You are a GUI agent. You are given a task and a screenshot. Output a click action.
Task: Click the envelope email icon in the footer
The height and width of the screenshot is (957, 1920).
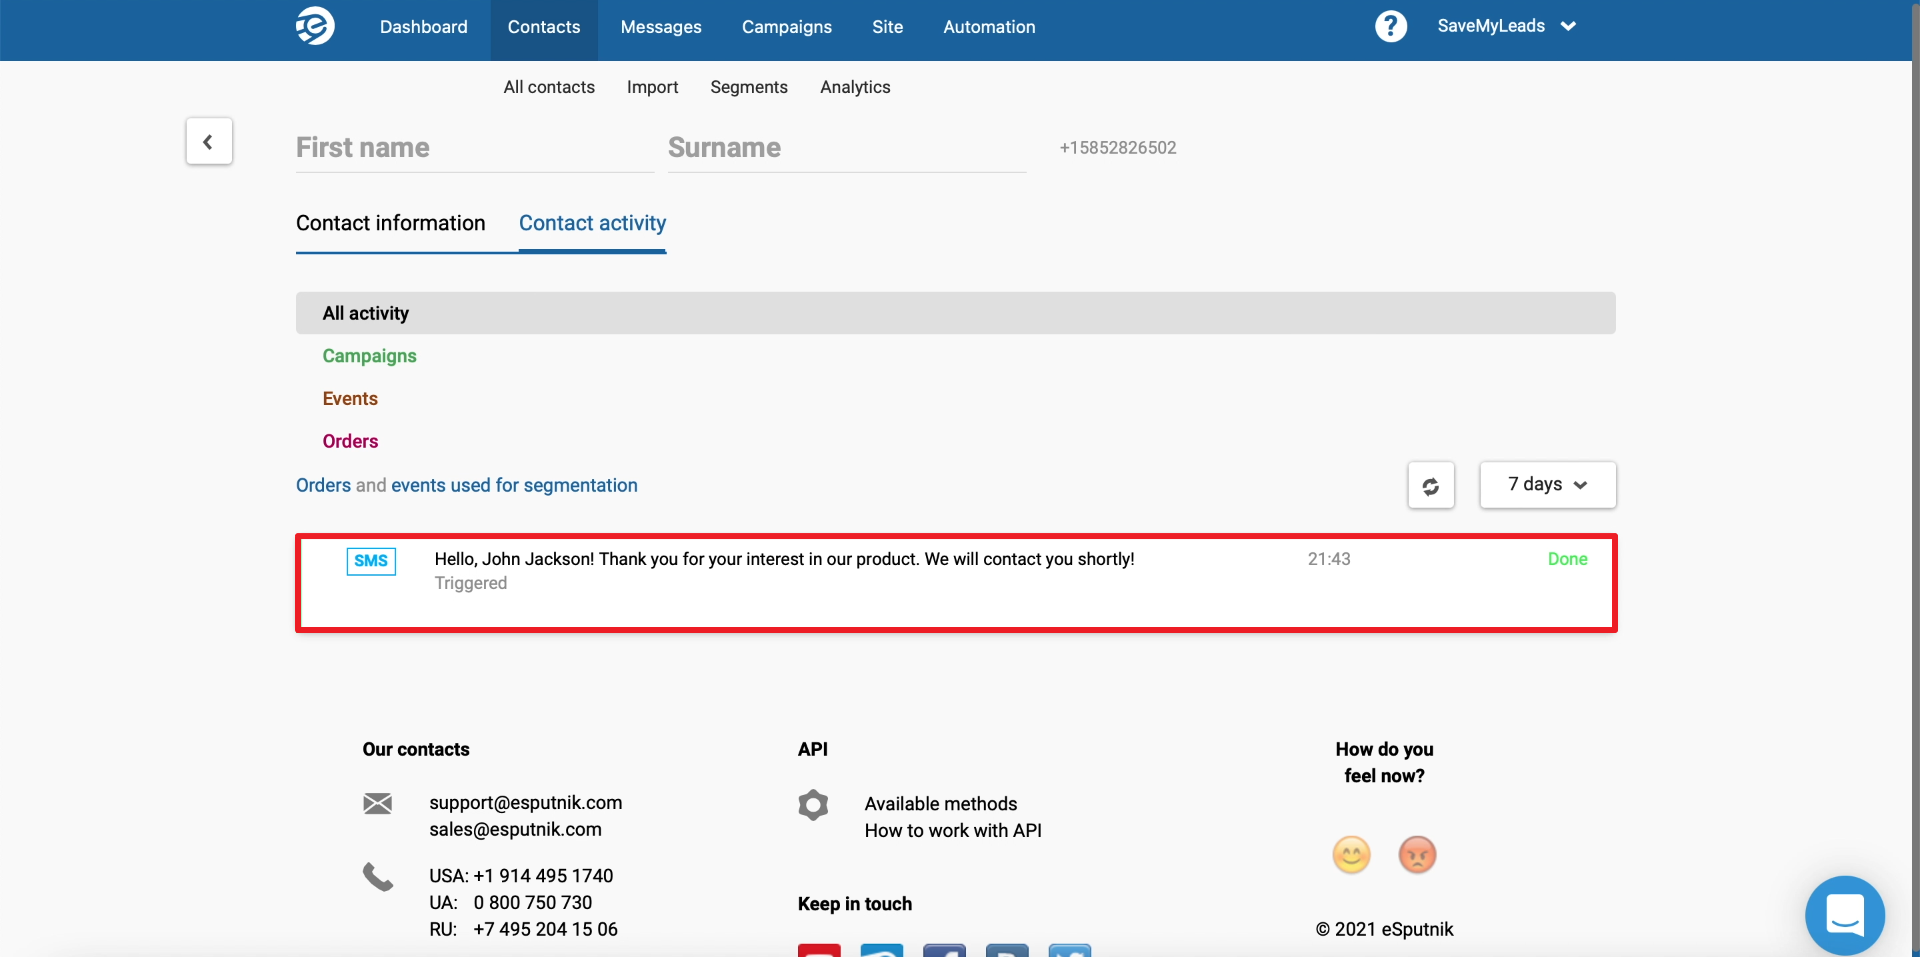click(378, 803)
